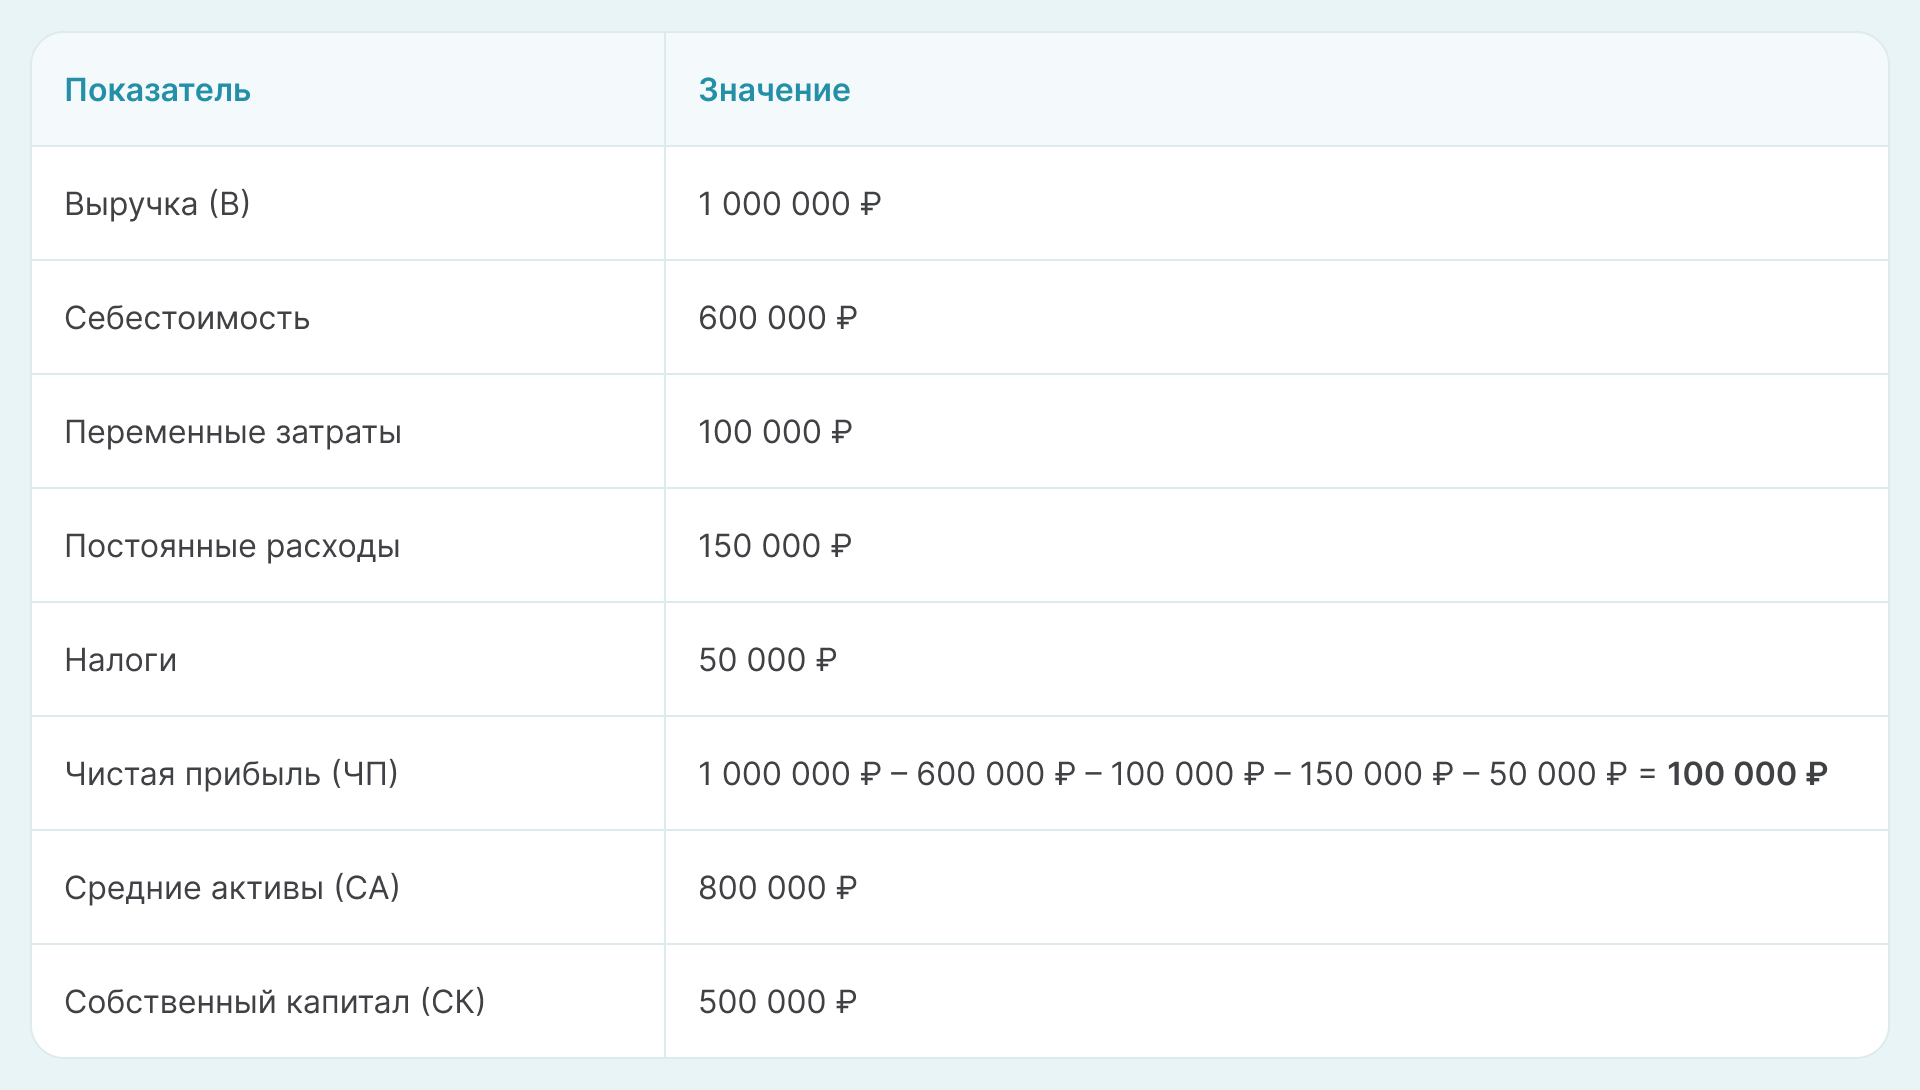1920x1090 pixels.
Task: Click the 1 000 000 ₽ revenue value
Action: pos(789,204)
